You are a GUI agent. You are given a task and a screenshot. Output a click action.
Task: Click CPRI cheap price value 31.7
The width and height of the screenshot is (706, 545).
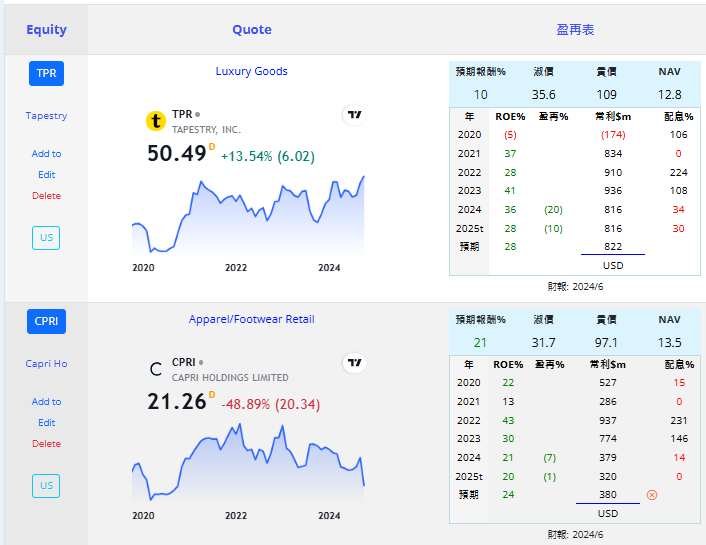point(543,343)
